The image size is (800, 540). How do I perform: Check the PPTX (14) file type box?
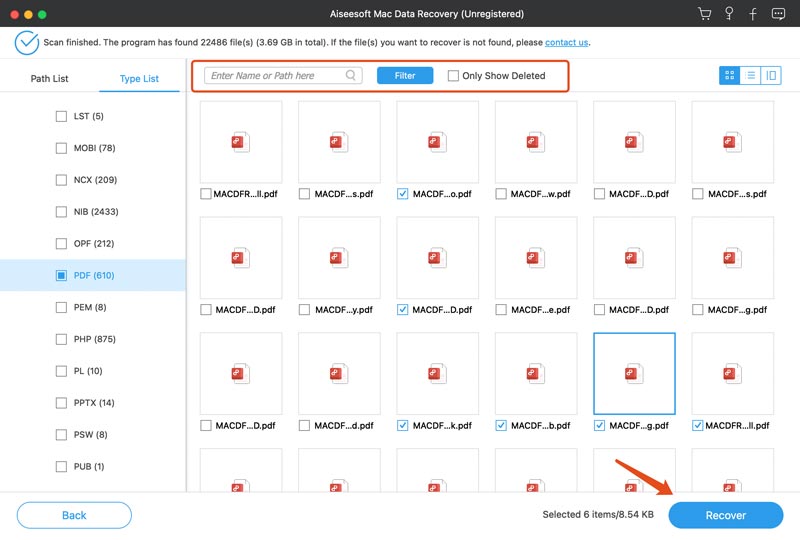[62, 403]
